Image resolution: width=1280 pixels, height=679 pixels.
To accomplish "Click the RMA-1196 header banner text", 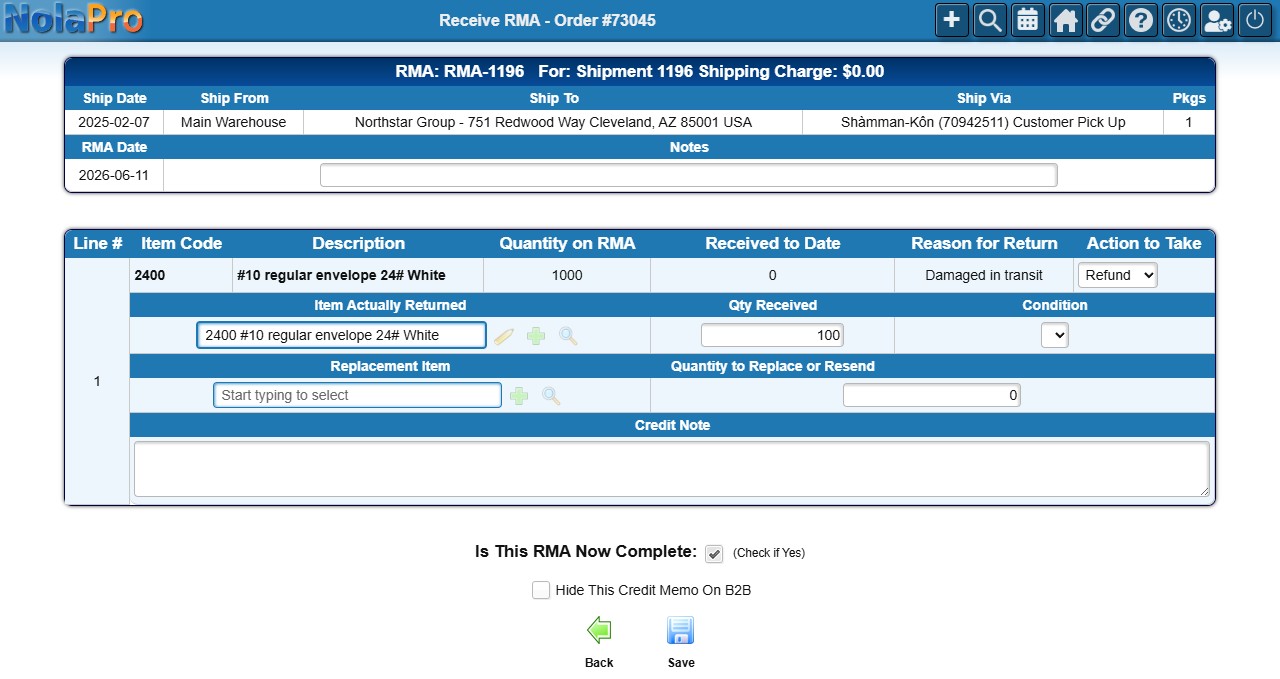I will pyautogui.click(x=640, y=71).
